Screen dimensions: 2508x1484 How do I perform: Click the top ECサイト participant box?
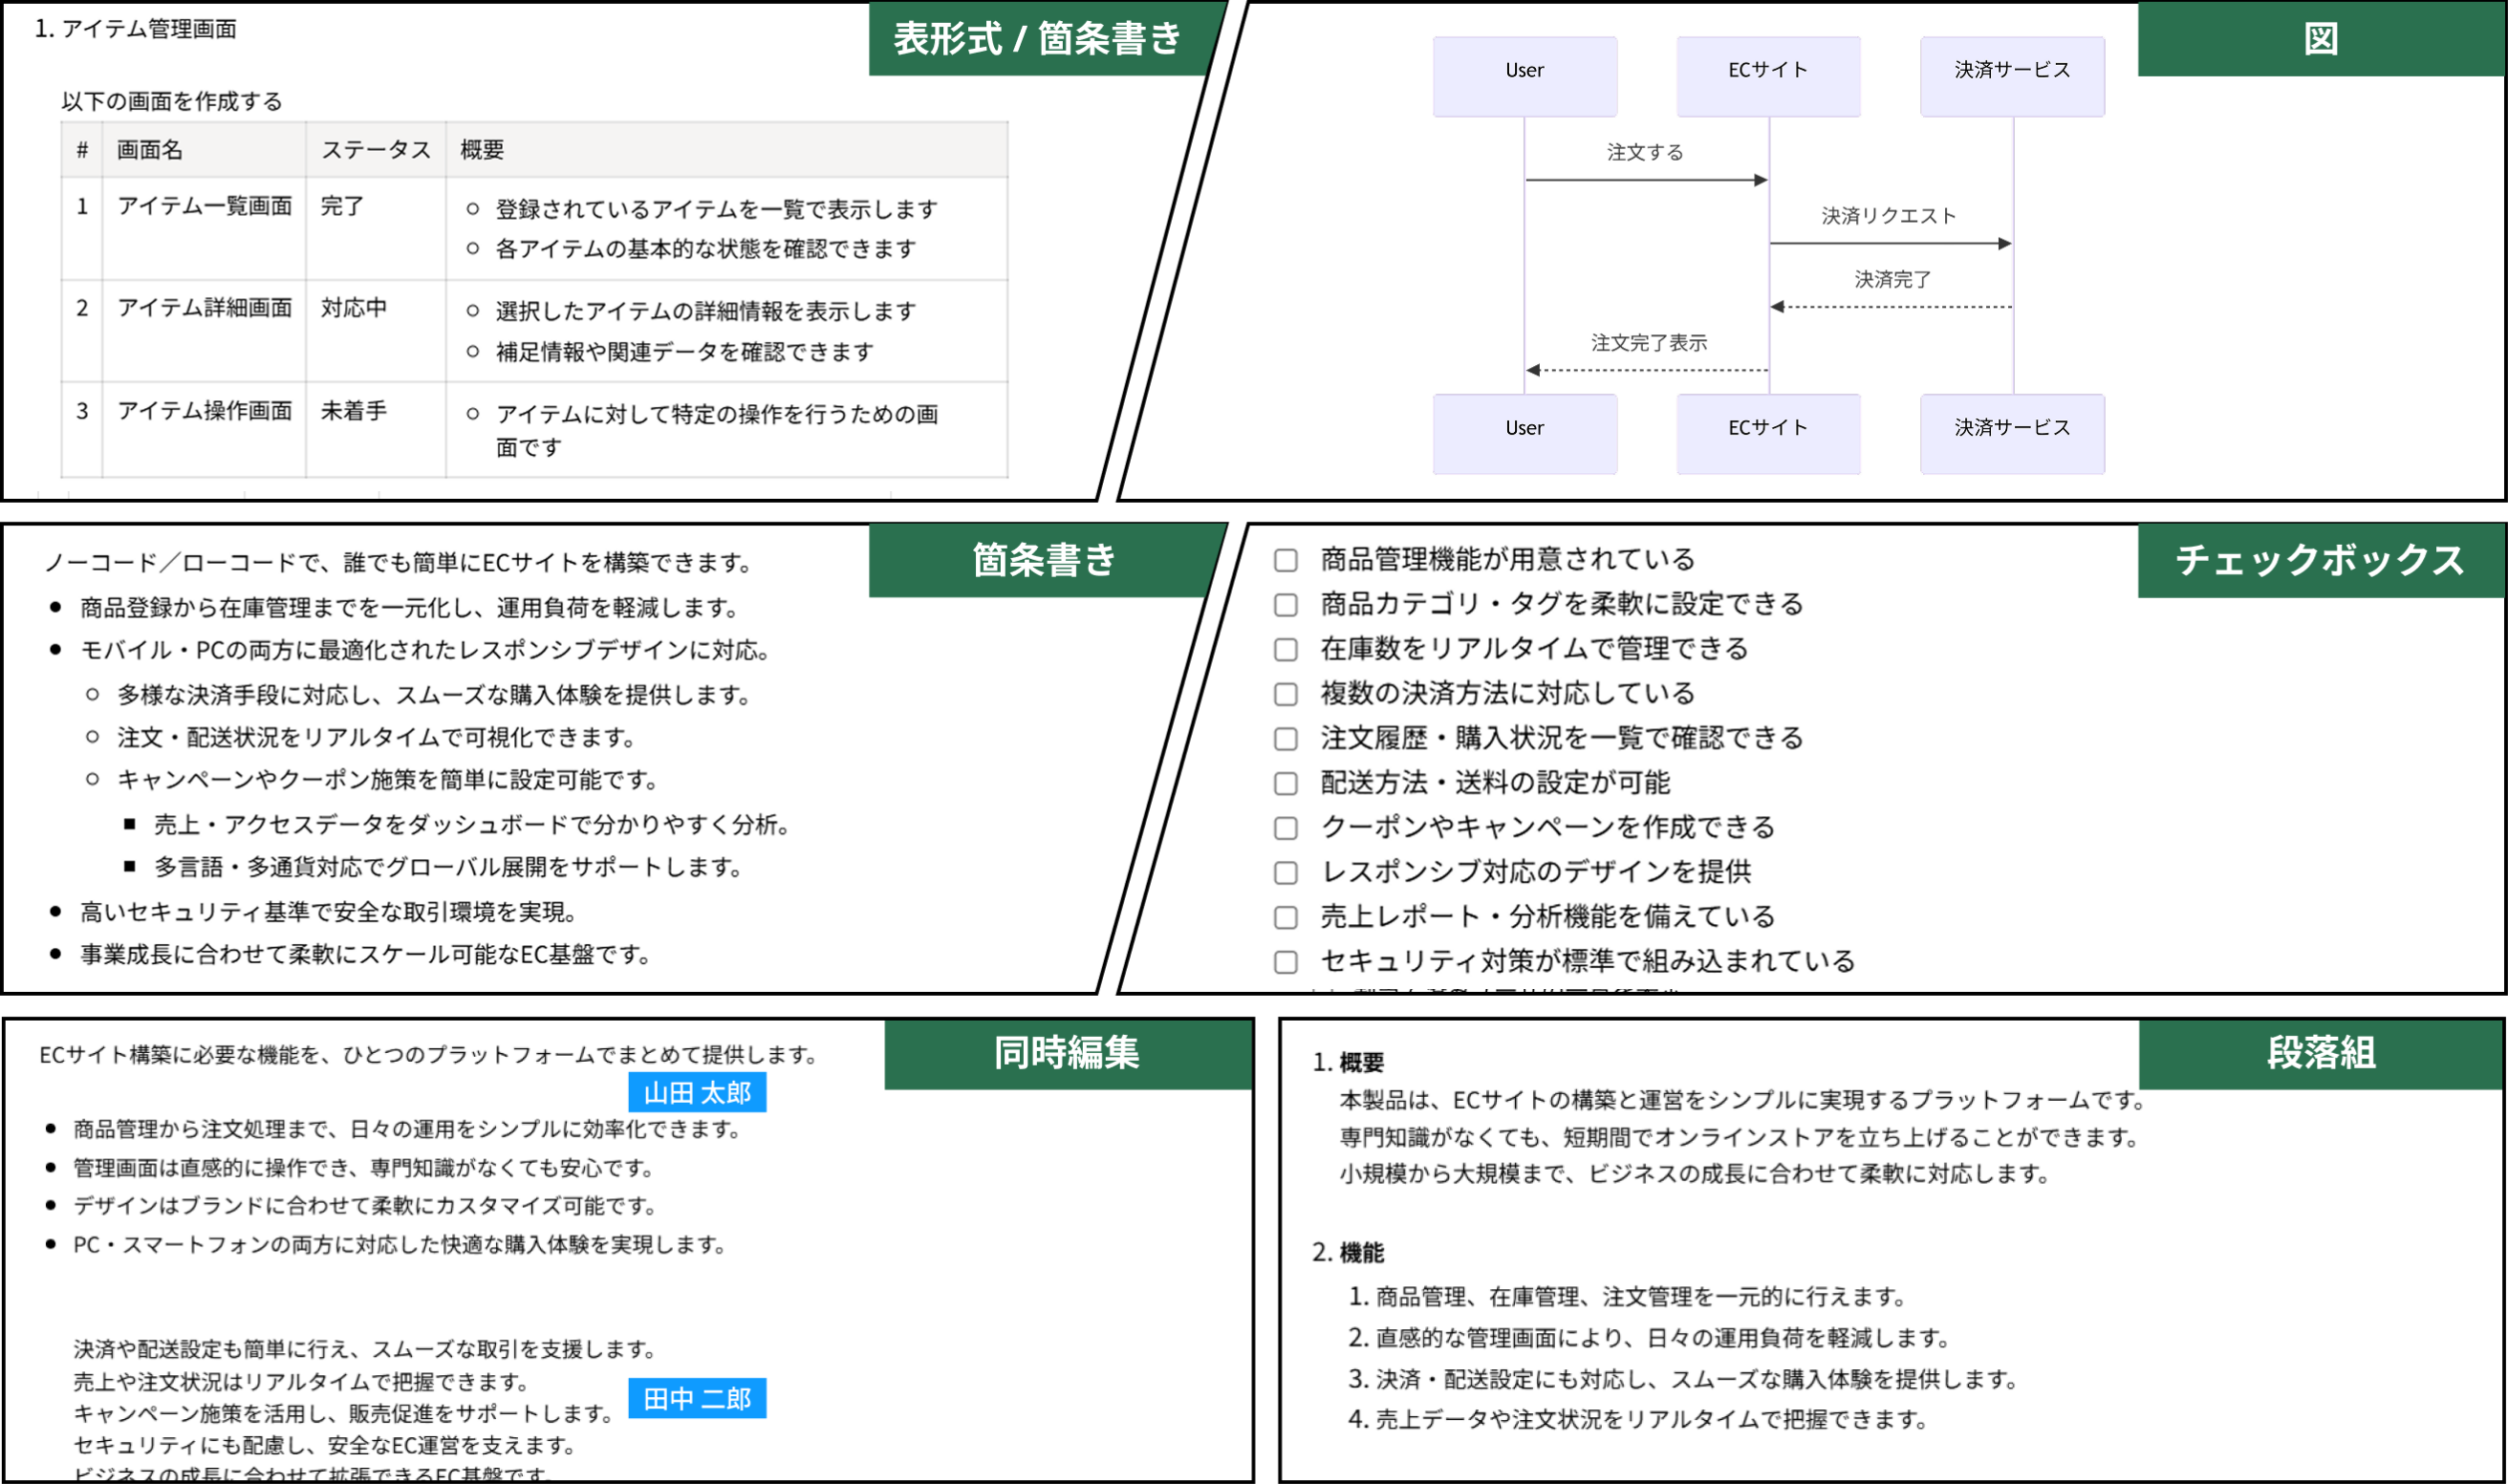click(x=1767, y=76)
